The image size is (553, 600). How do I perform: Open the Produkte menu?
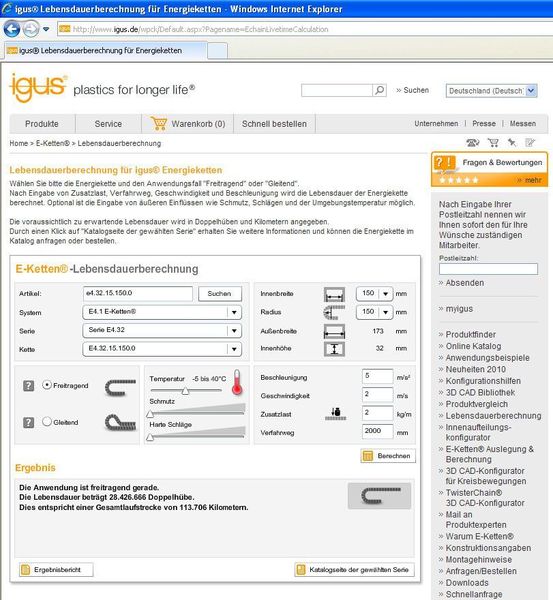pyautogui.click(x=42, y=124)
